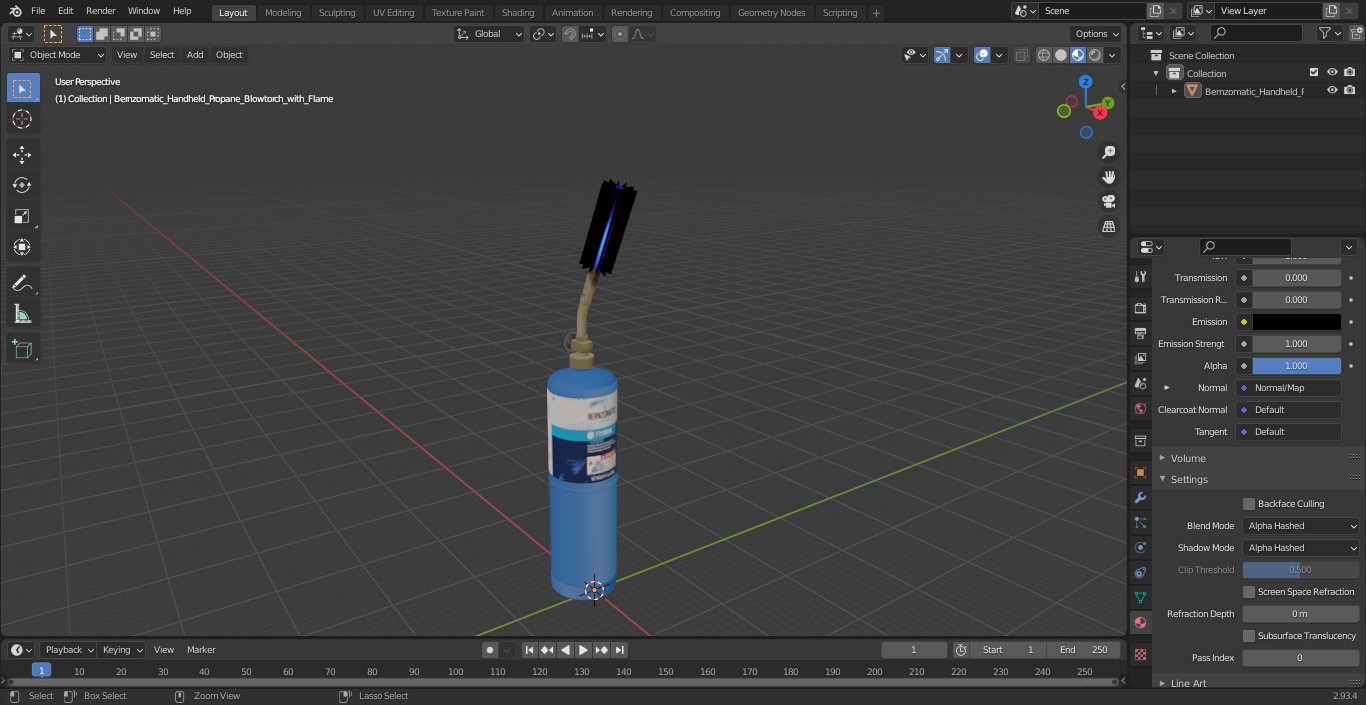Image resolution: width=1366 pixels, height=705 pixels.
Task: Jump to end frame button
Action: point(620,650)
